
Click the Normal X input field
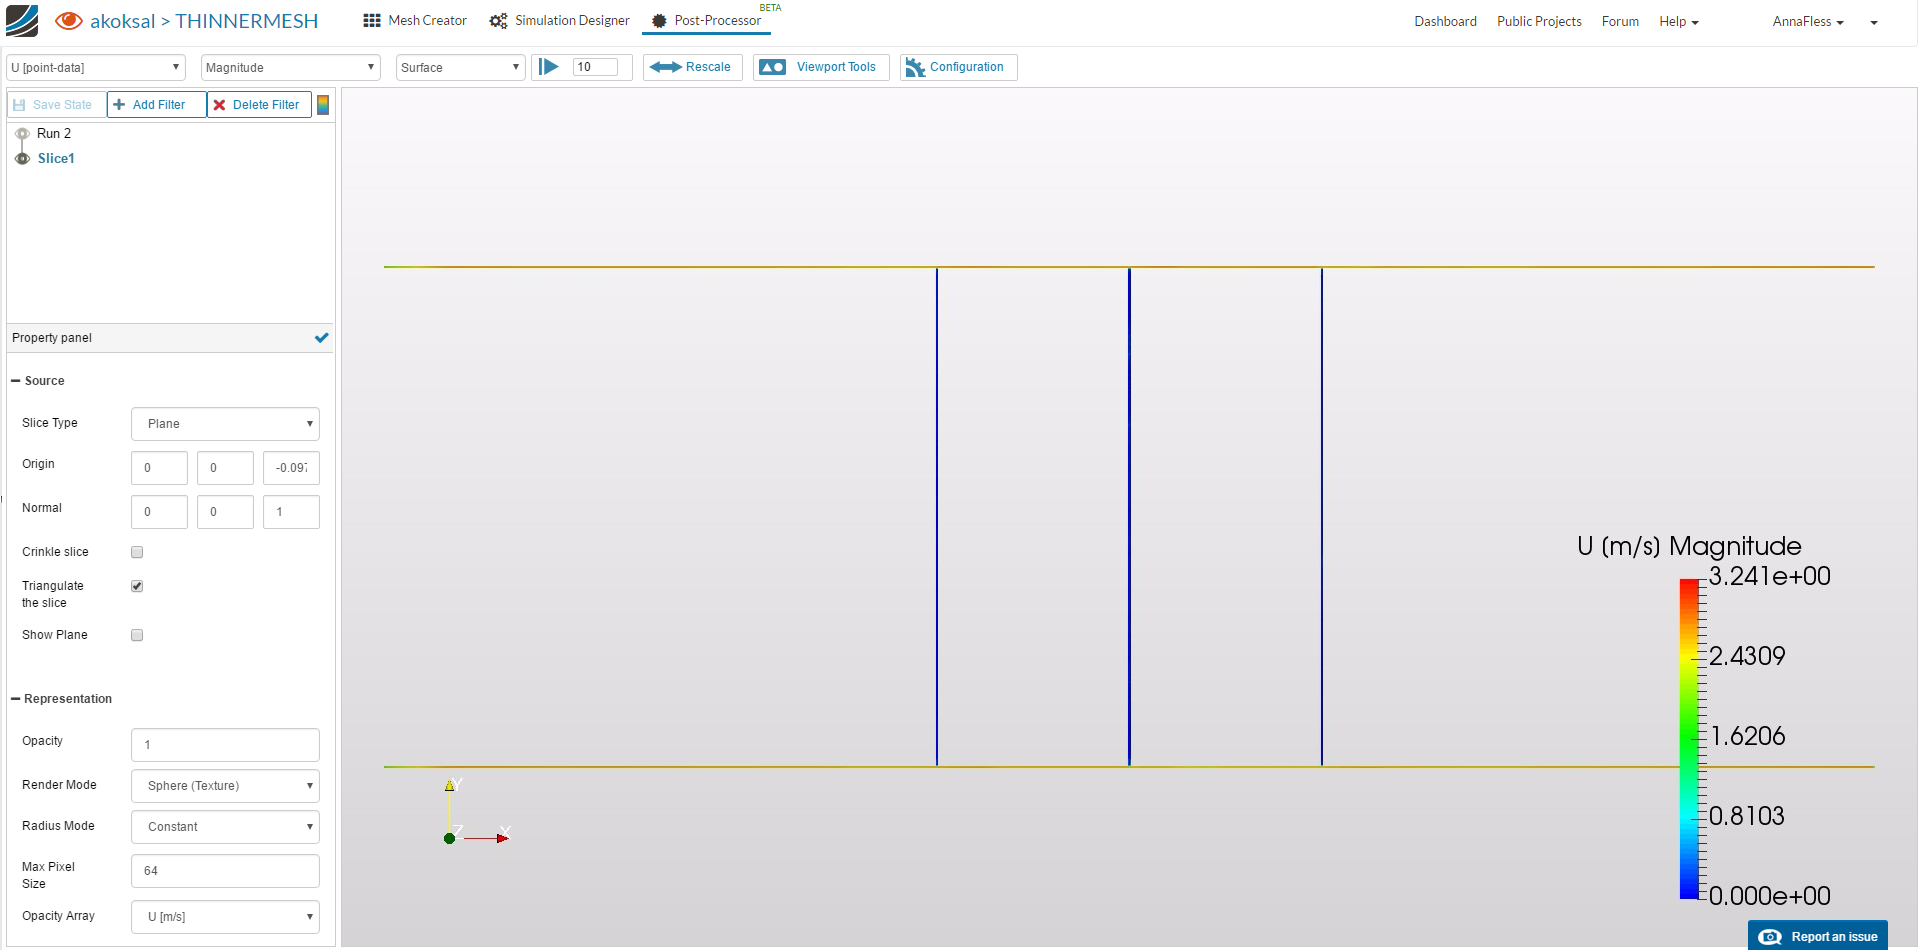coord(159,512)
